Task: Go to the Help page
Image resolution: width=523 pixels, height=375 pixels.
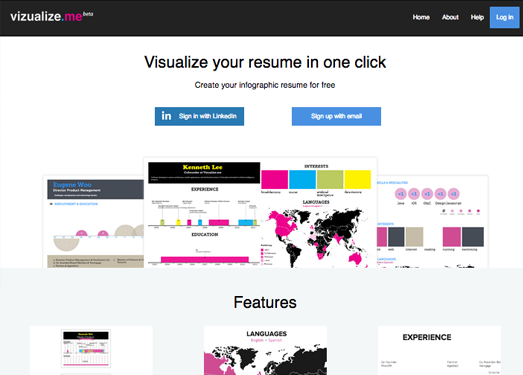Action: (477, 17)
